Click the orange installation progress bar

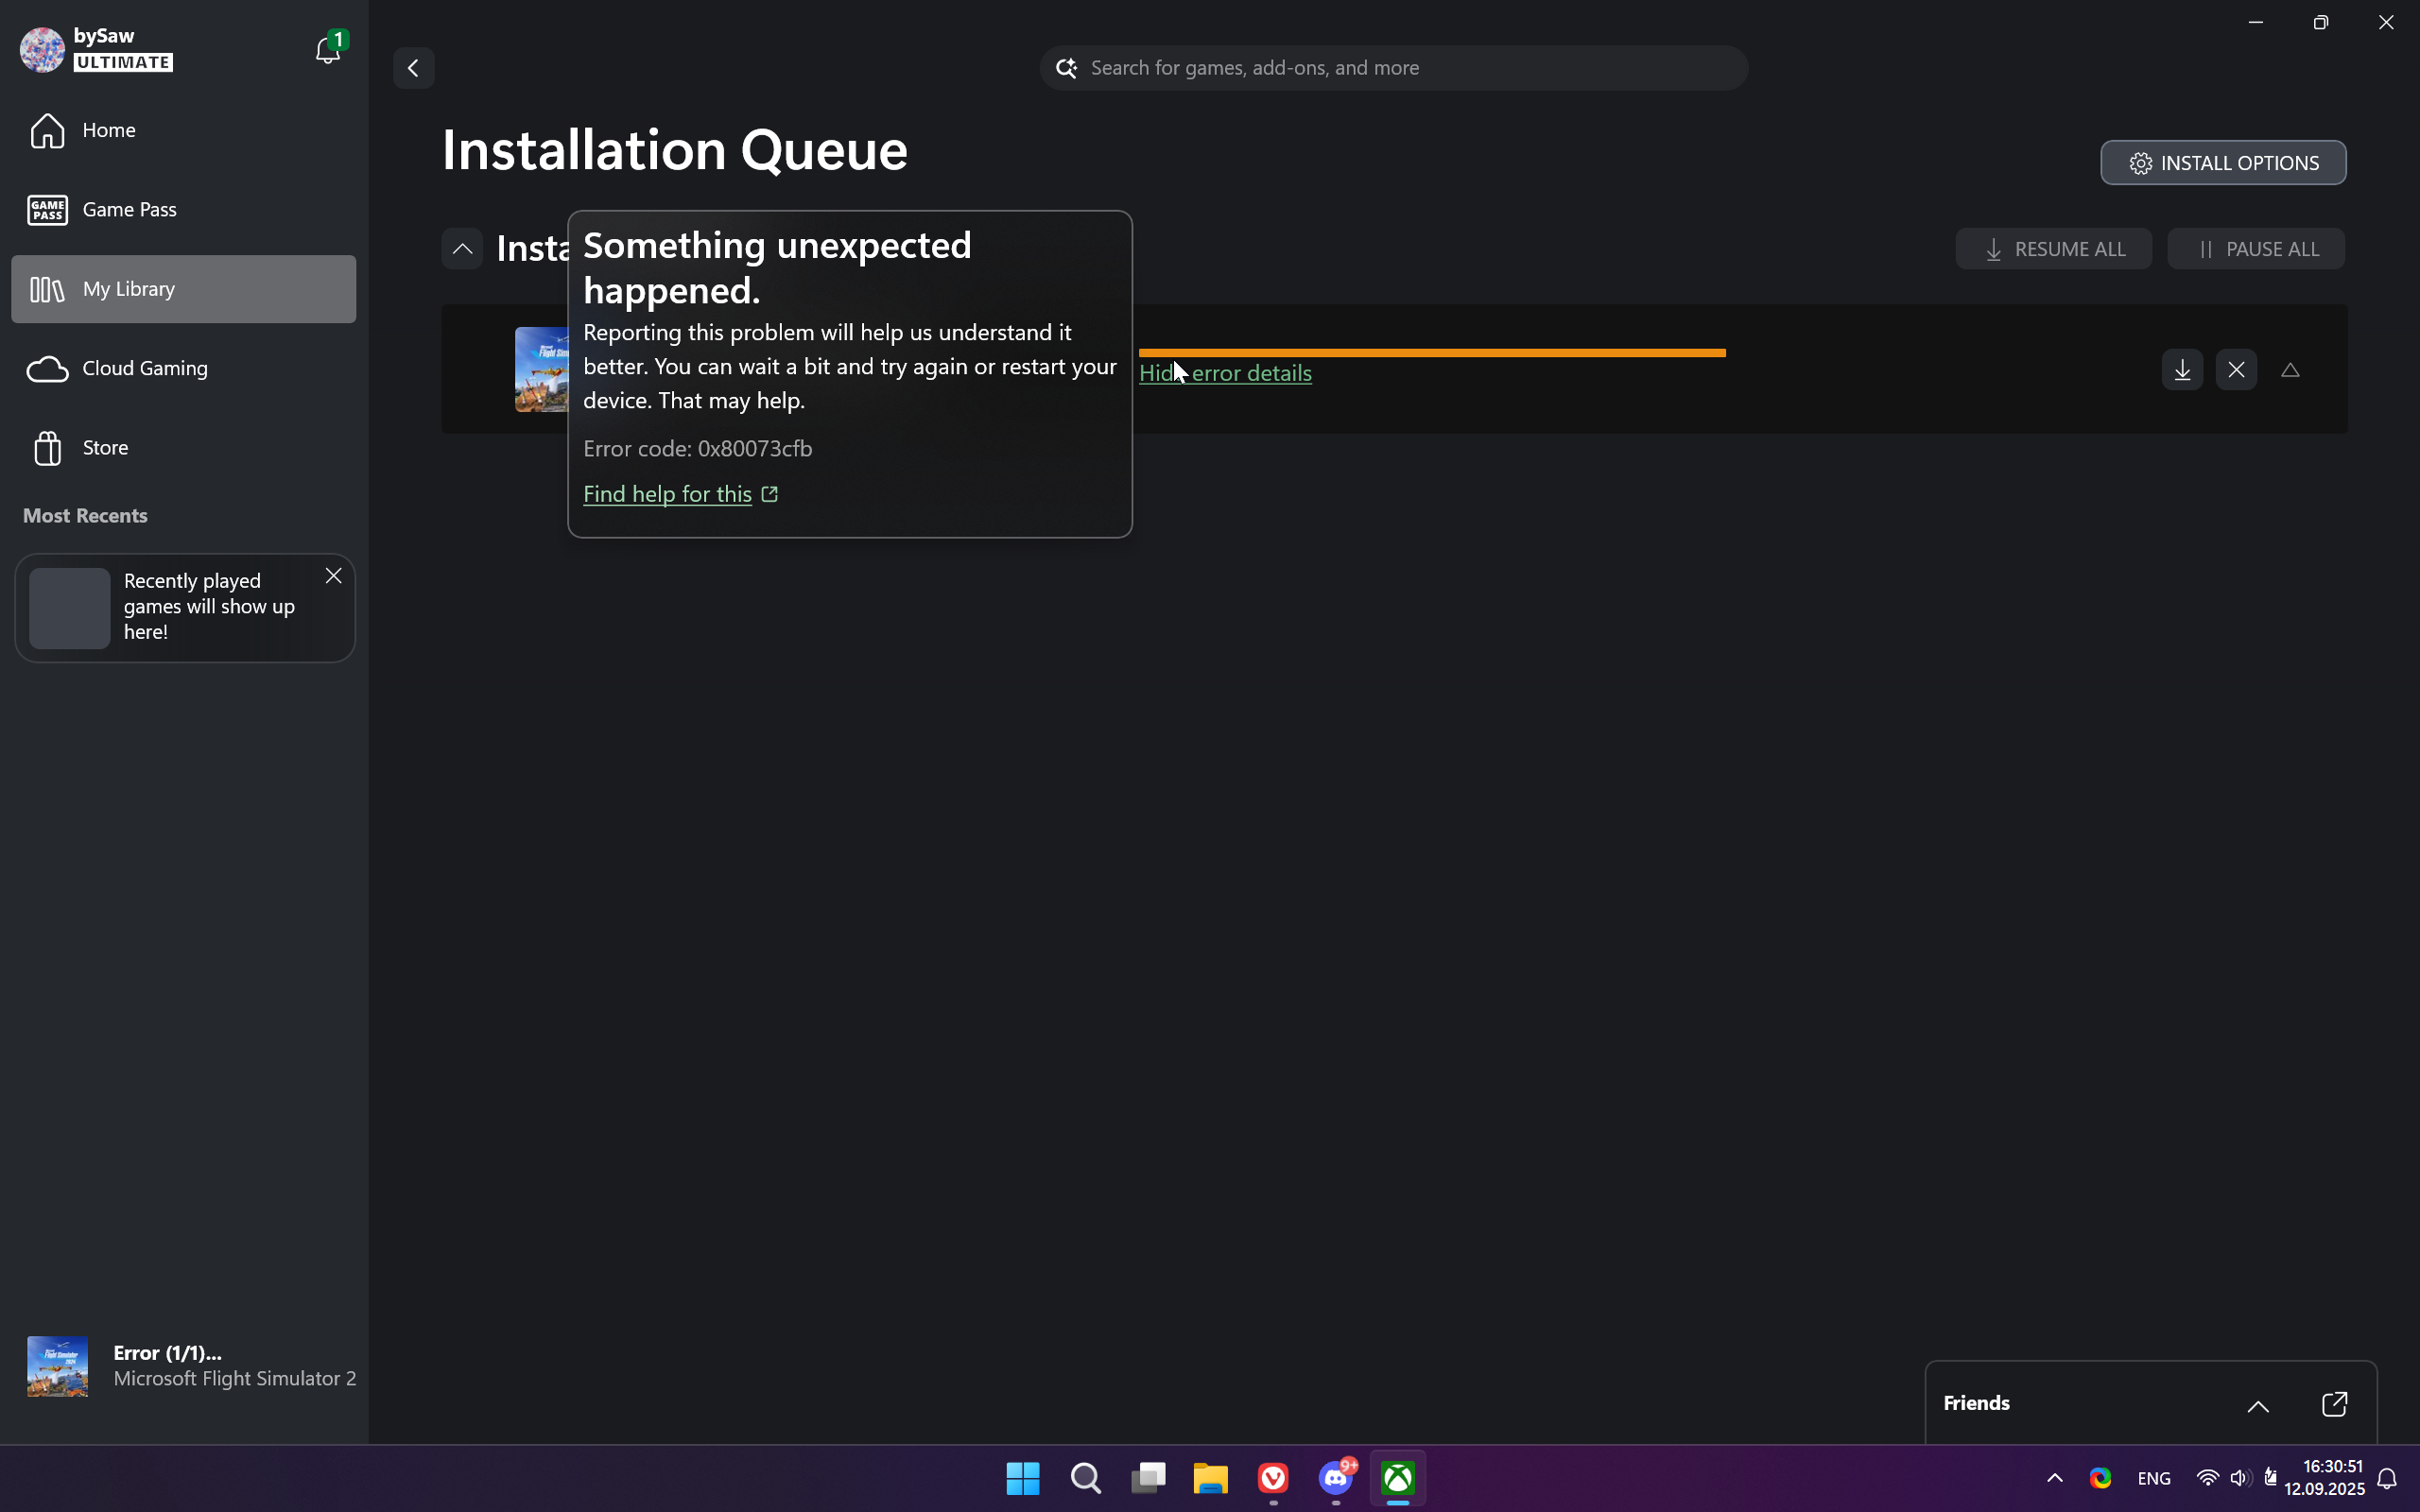click(x=1431, y=353)
